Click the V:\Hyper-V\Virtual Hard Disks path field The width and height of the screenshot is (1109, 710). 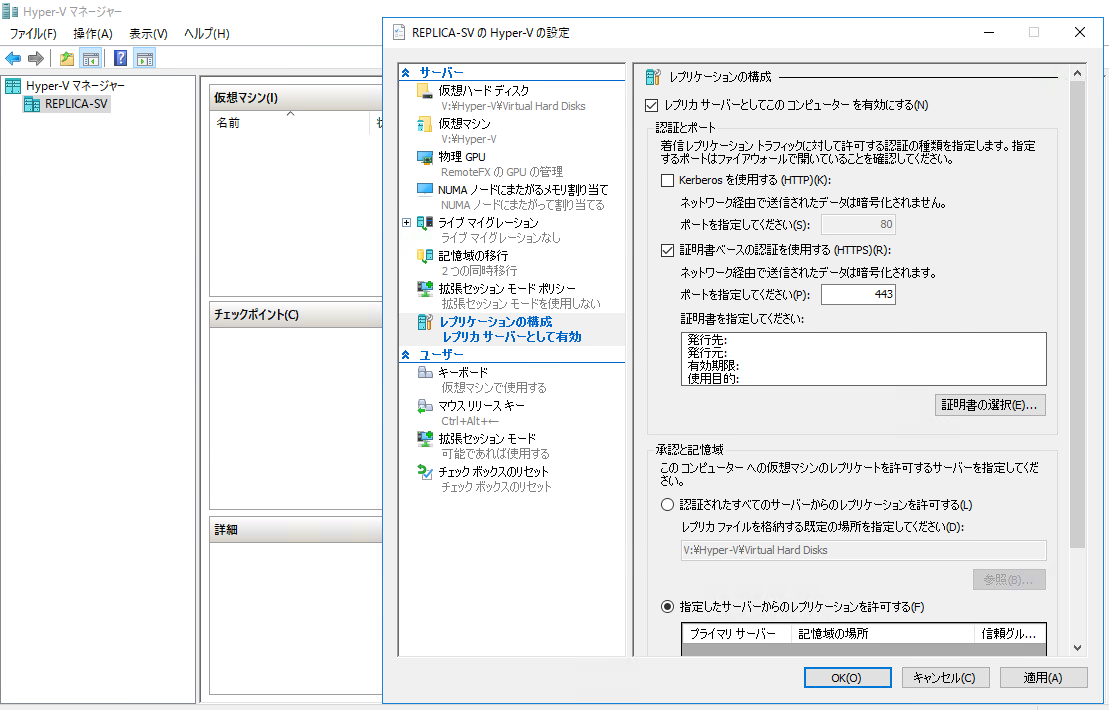[x=863, y=550]
